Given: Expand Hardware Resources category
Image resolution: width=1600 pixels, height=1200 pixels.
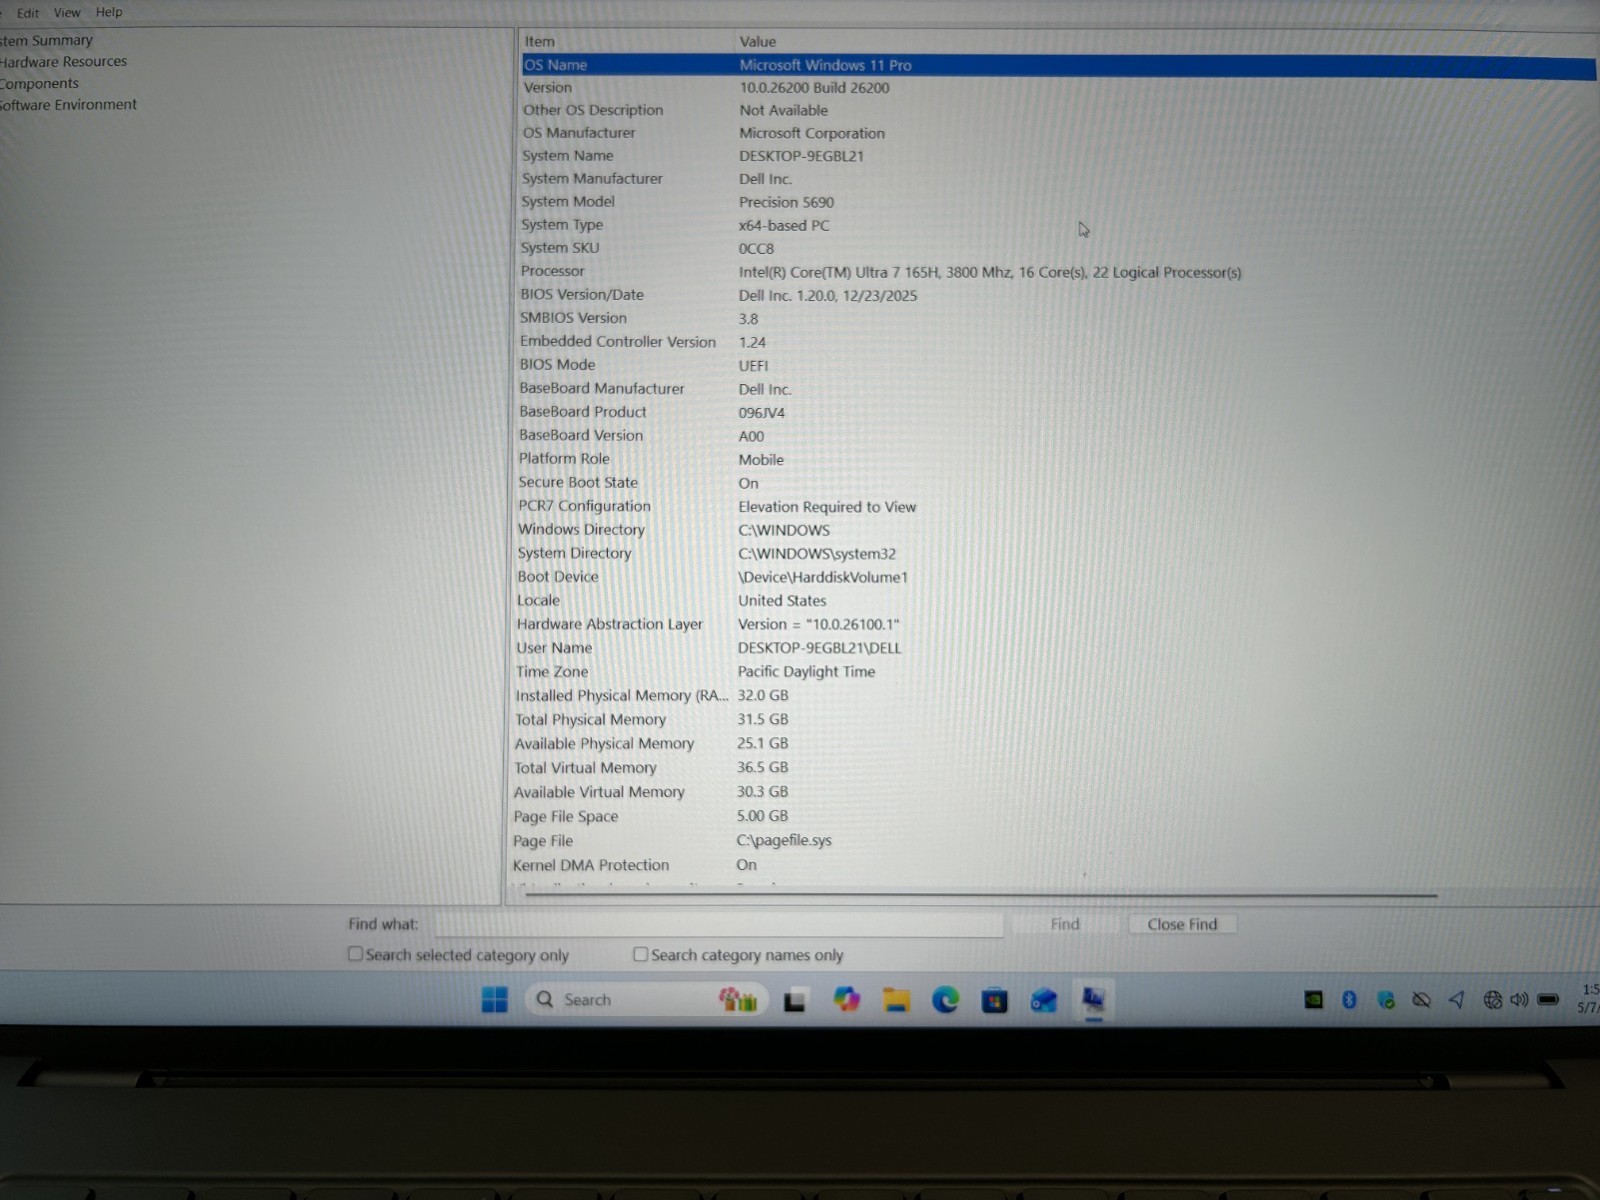Looking at the screenshot, I should (x=63, y=61).
